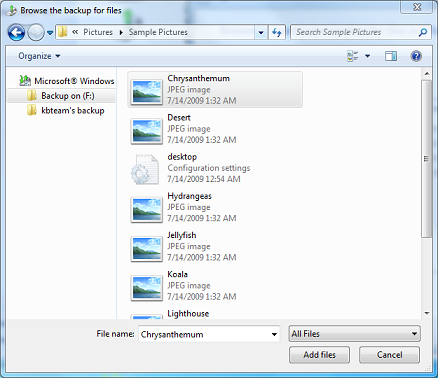Click the Desert image thumbnail
438x378 pixels.
147,131
